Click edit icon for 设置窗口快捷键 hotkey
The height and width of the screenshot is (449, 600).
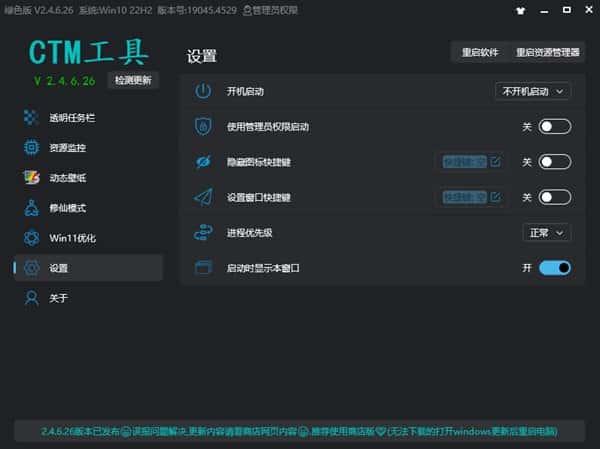pyautogui.click(x=495, y=197)
